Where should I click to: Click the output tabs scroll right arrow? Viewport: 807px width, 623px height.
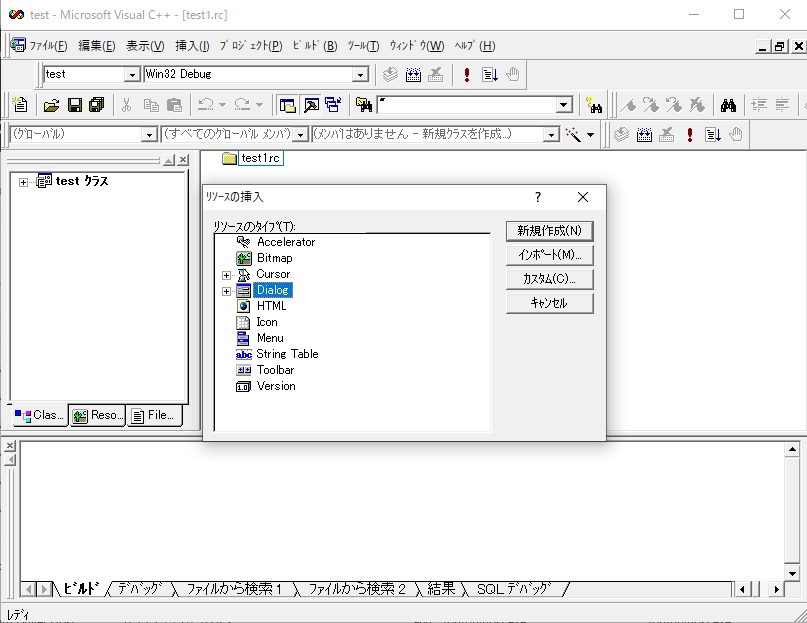(x=776, y=589)
